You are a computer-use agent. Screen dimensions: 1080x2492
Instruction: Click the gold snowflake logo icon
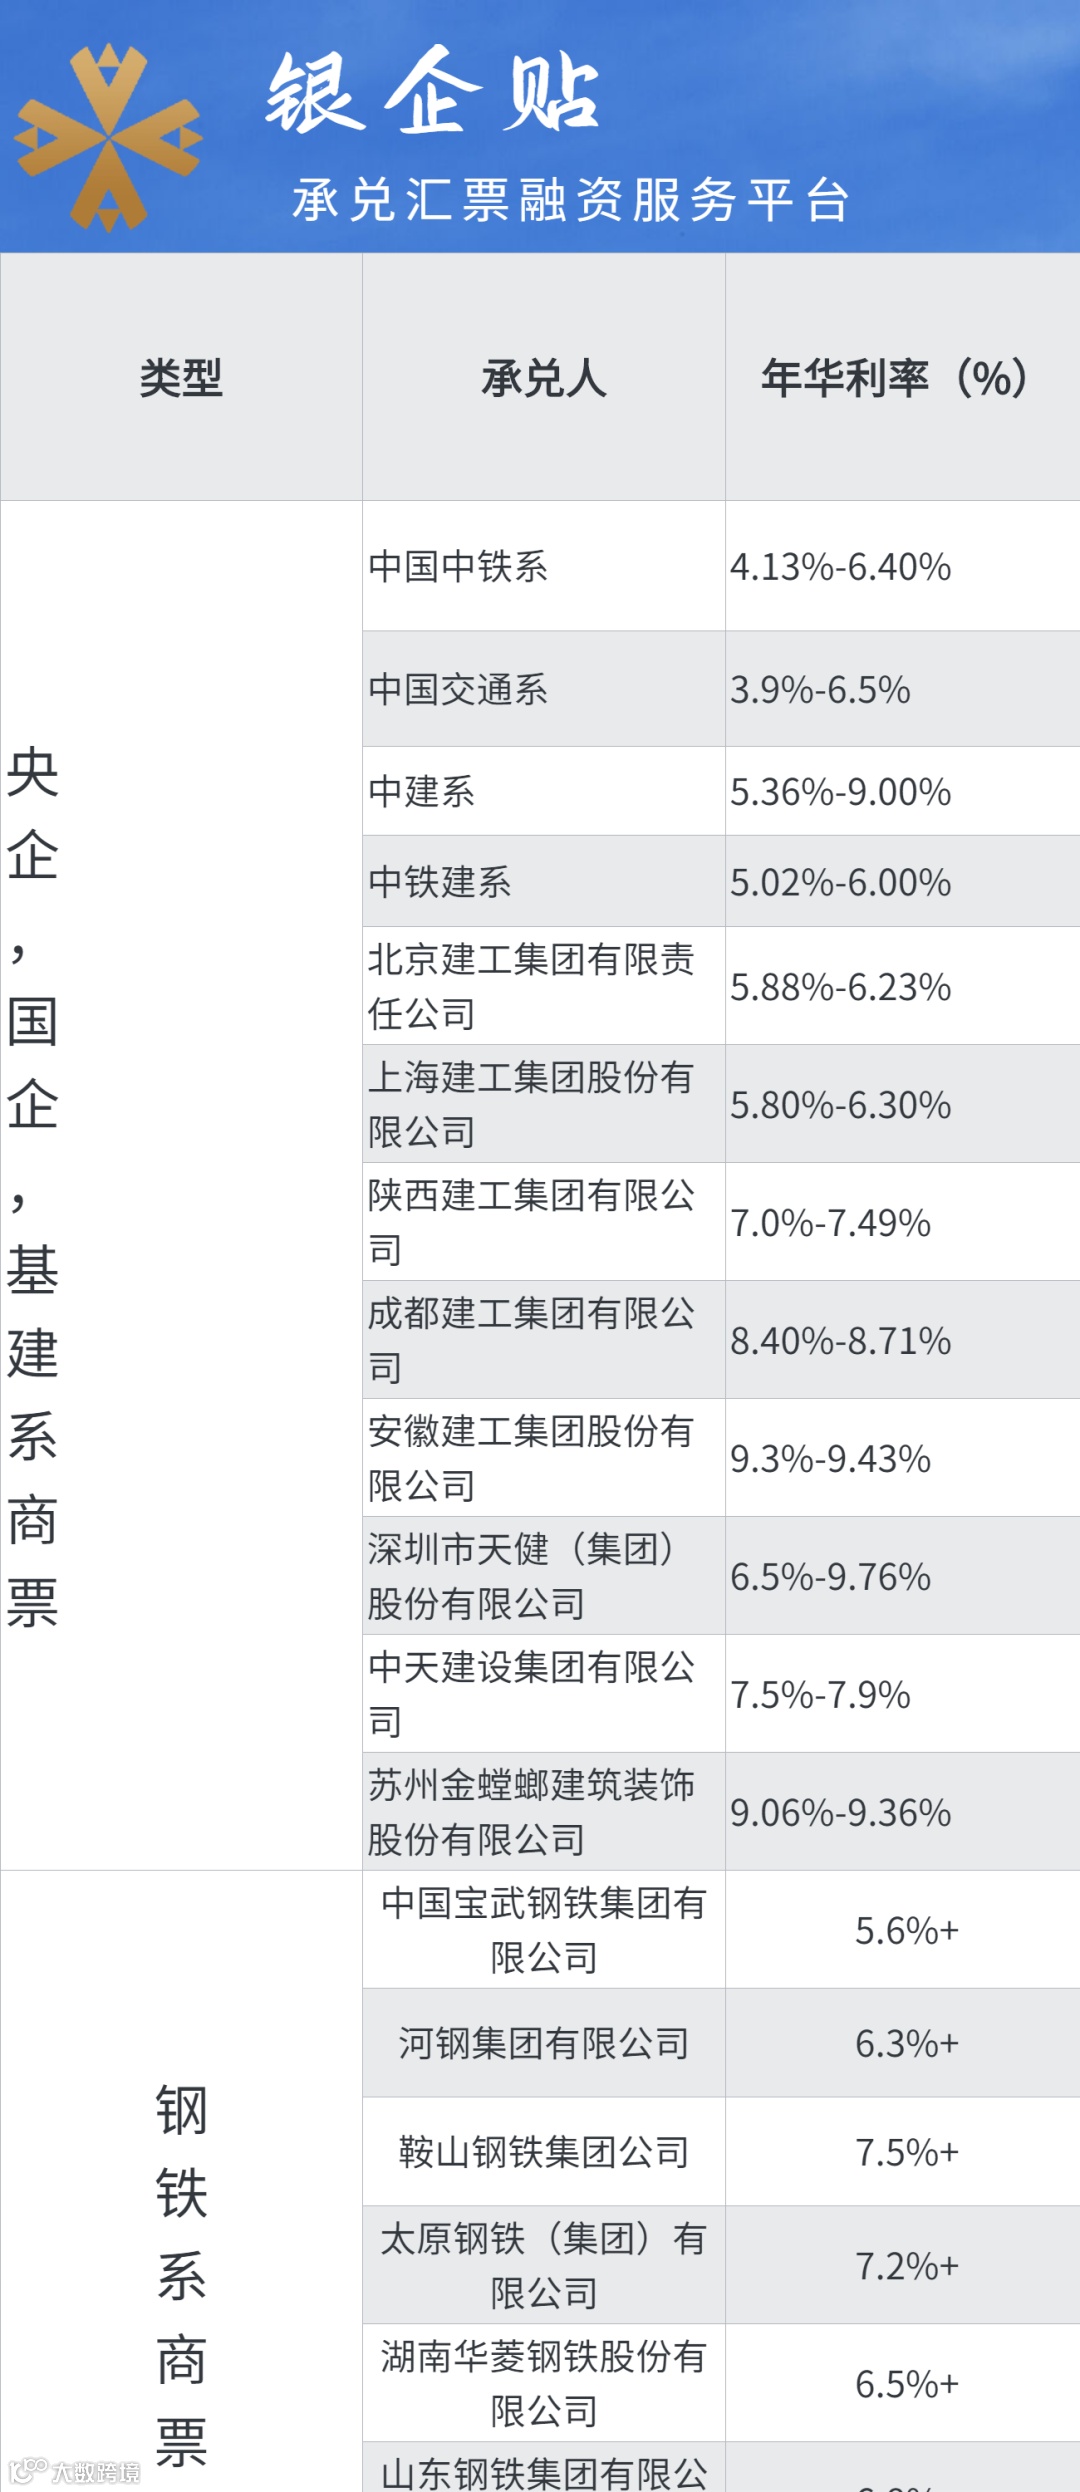(108, 137)
